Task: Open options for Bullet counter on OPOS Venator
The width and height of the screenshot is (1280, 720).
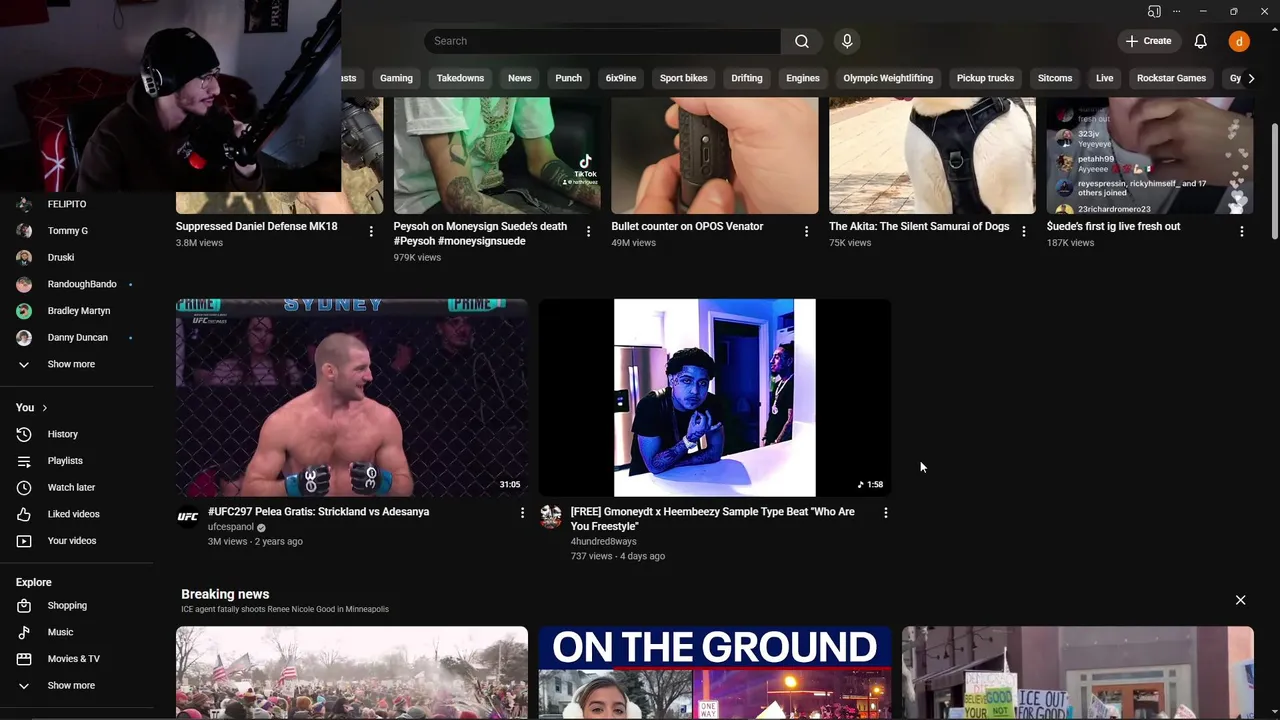Action: pyautogui.click(x=806, y=231)
